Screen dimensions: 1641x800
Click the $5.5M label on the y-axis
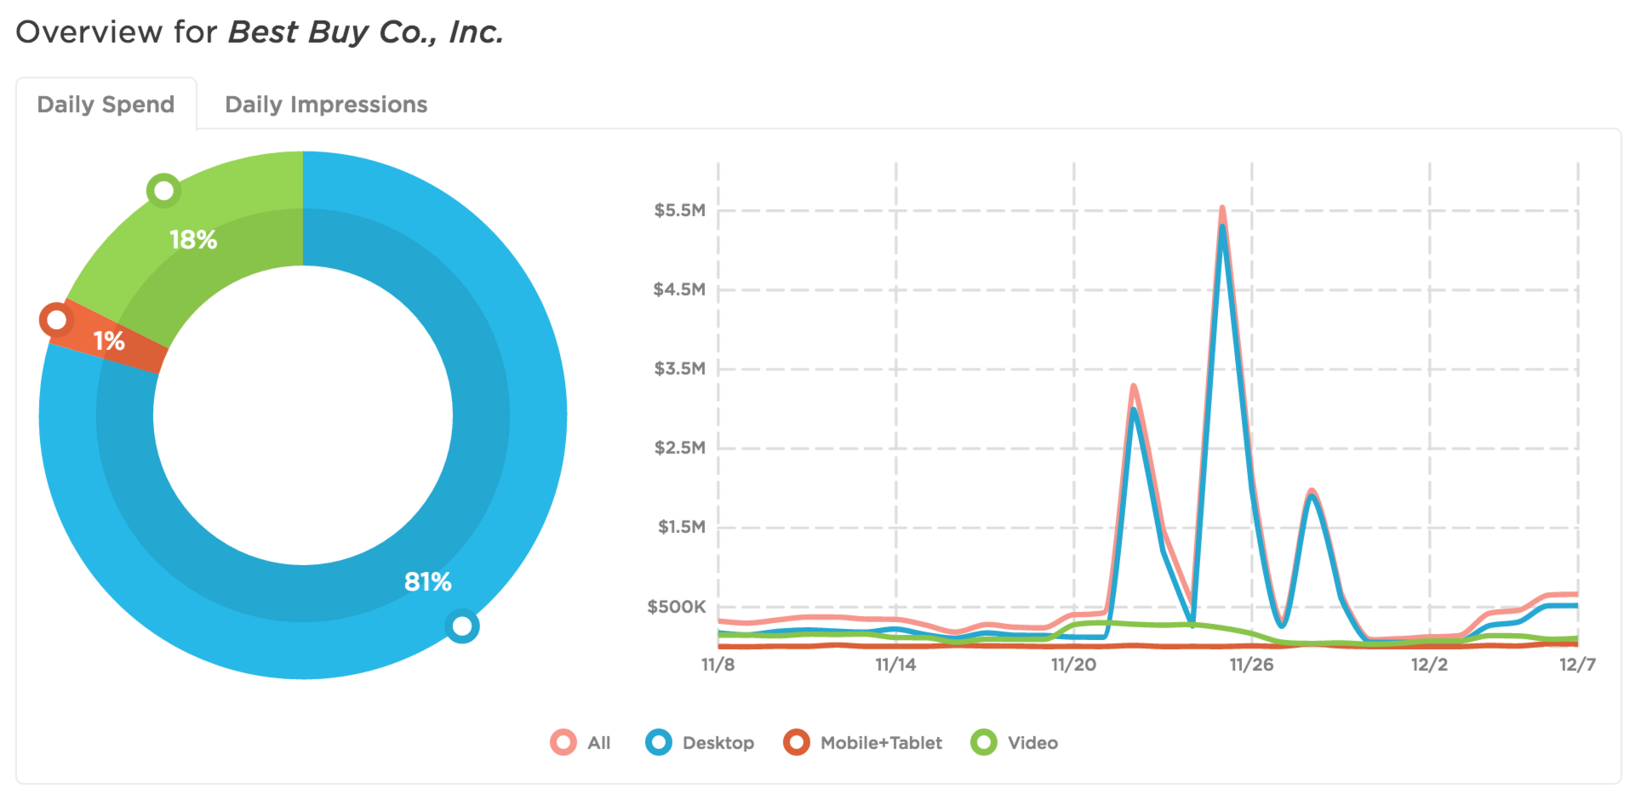click(679, 208)
